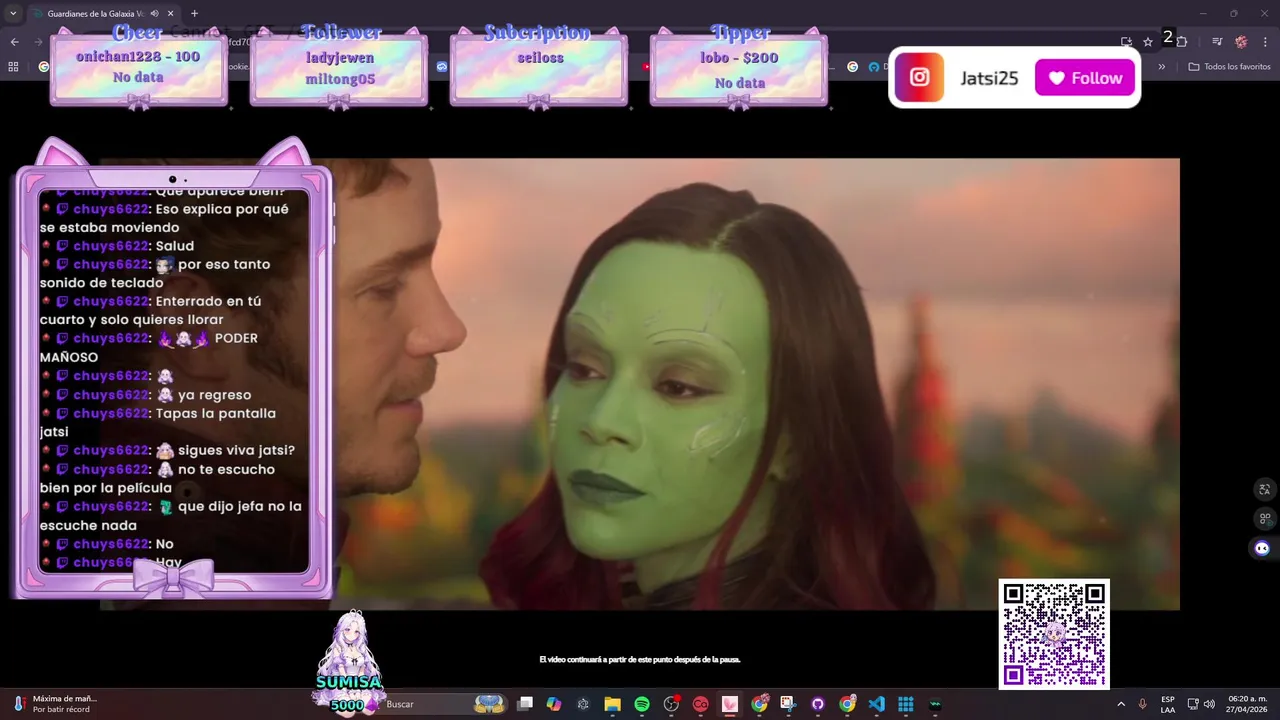
Task: Close the Guardianes de la Galaxia tab
Action: [170, 14]
